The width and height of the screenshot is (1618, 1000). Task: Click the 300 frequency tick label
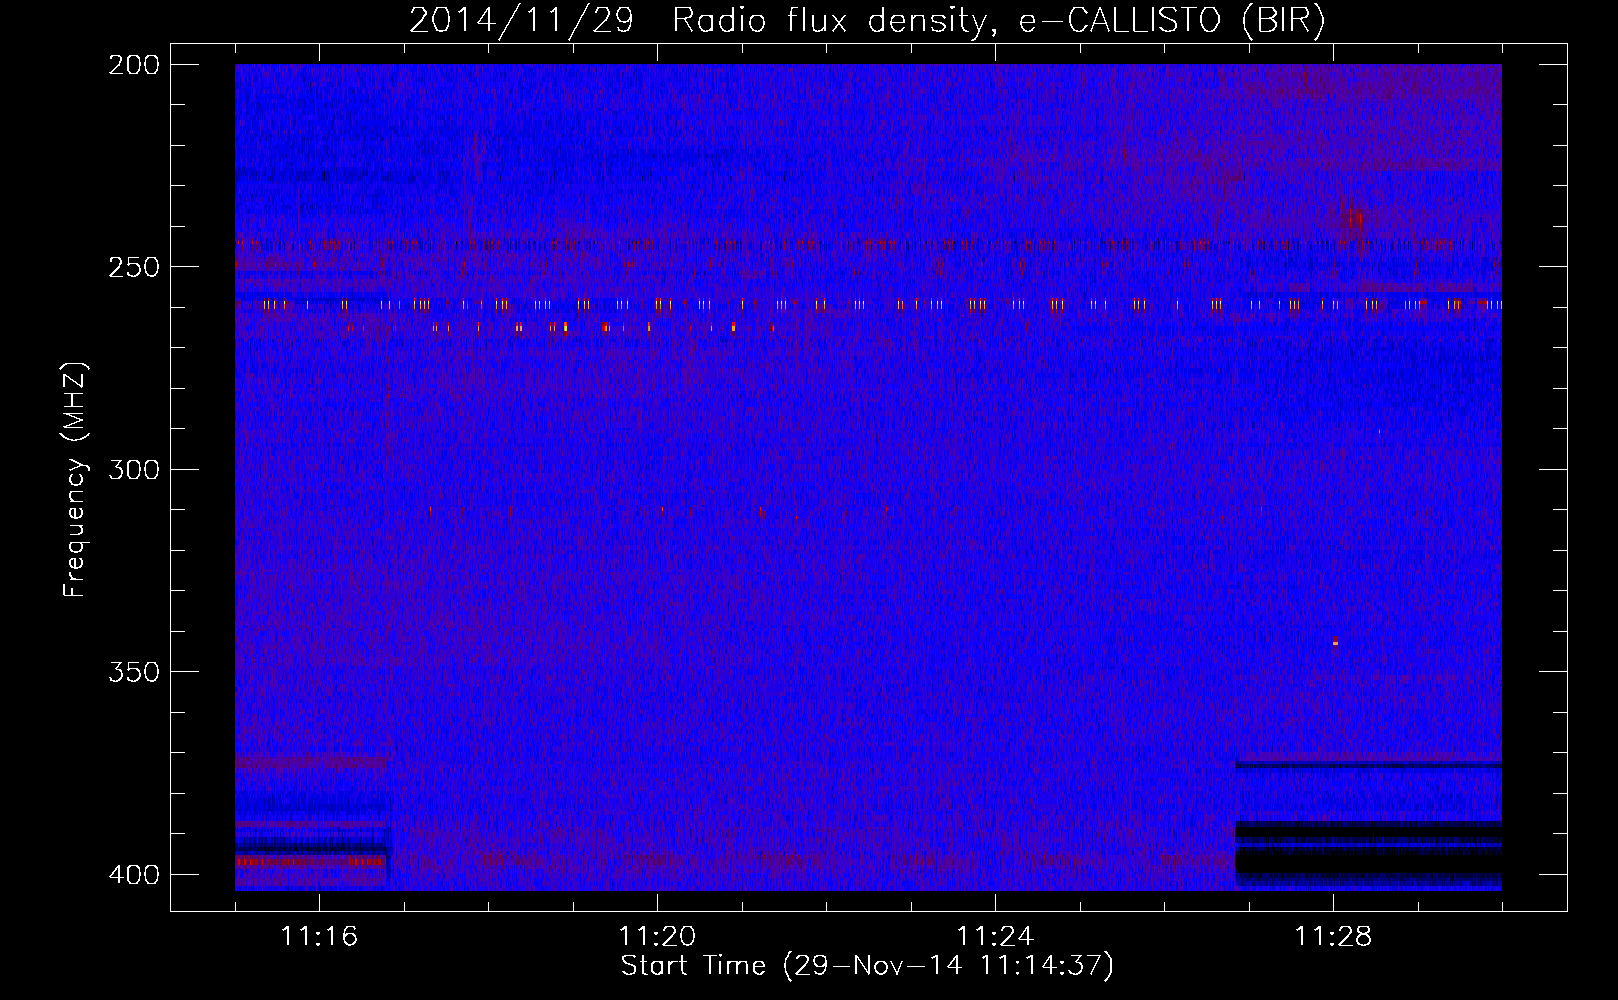tap(134, 469)
